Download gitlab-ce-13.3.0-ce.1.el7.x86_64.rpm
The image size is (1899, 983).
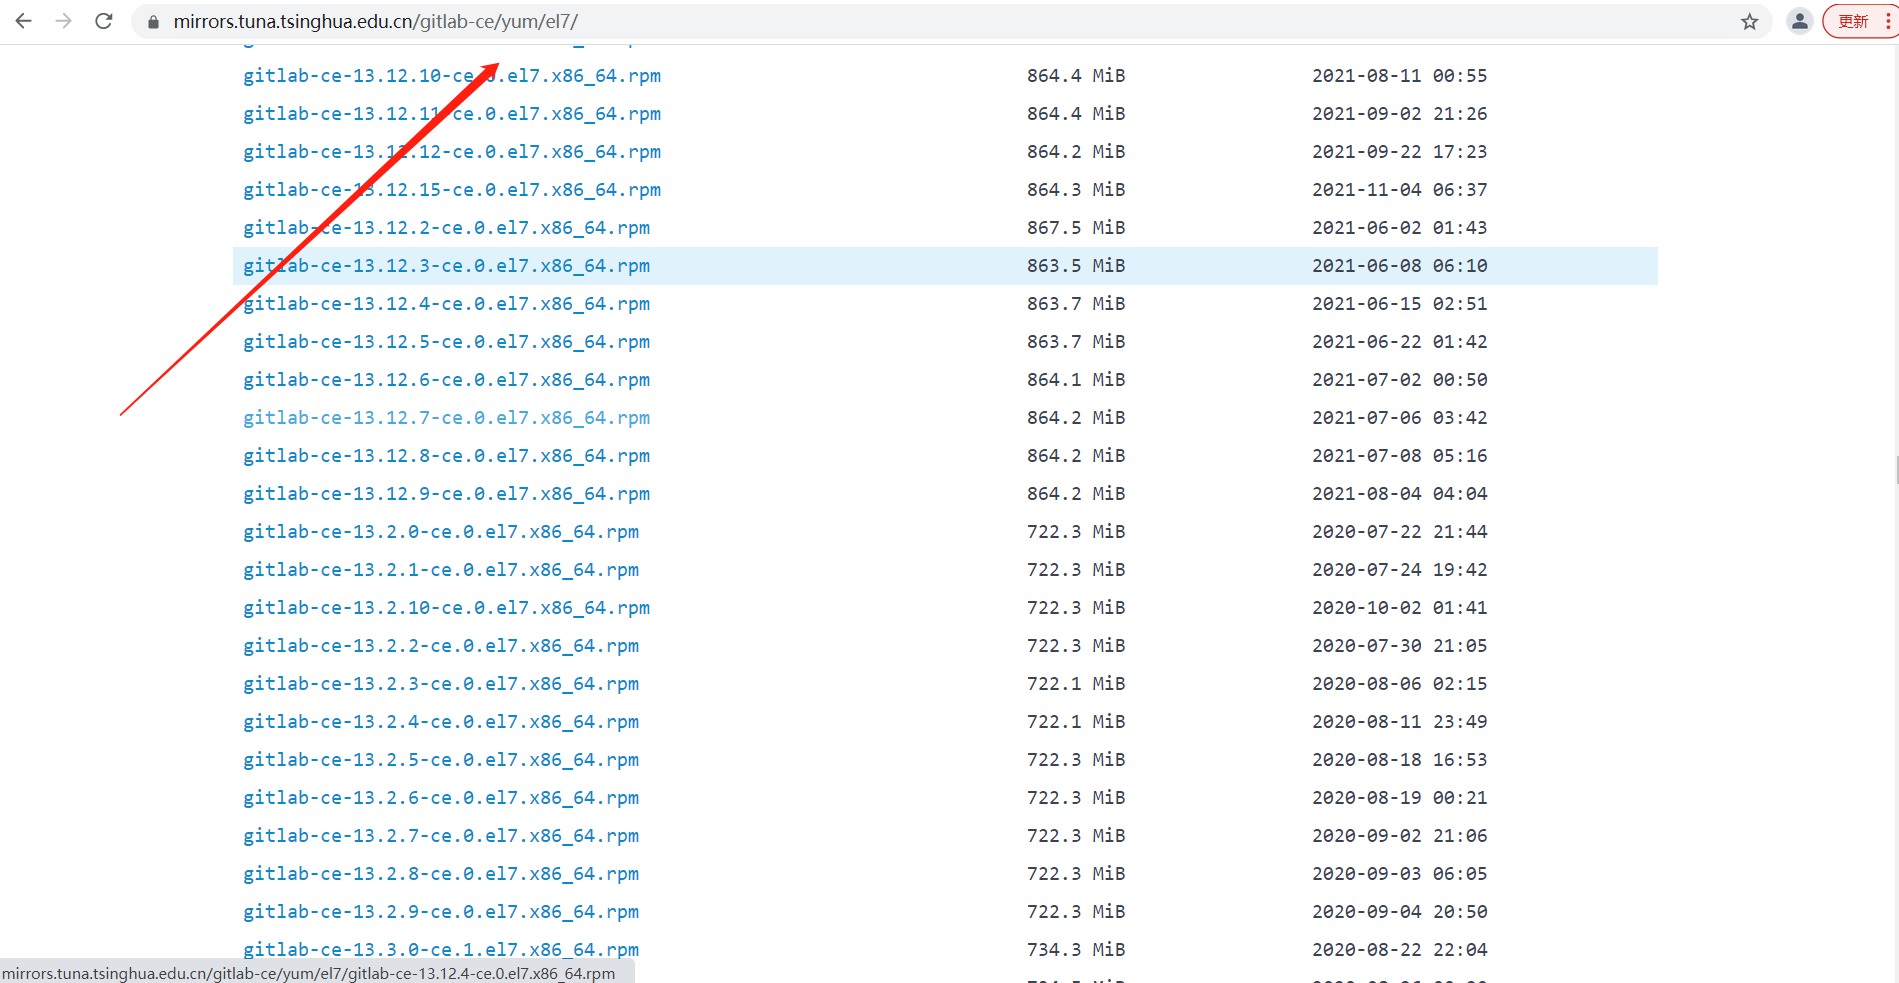click(441, 950)
